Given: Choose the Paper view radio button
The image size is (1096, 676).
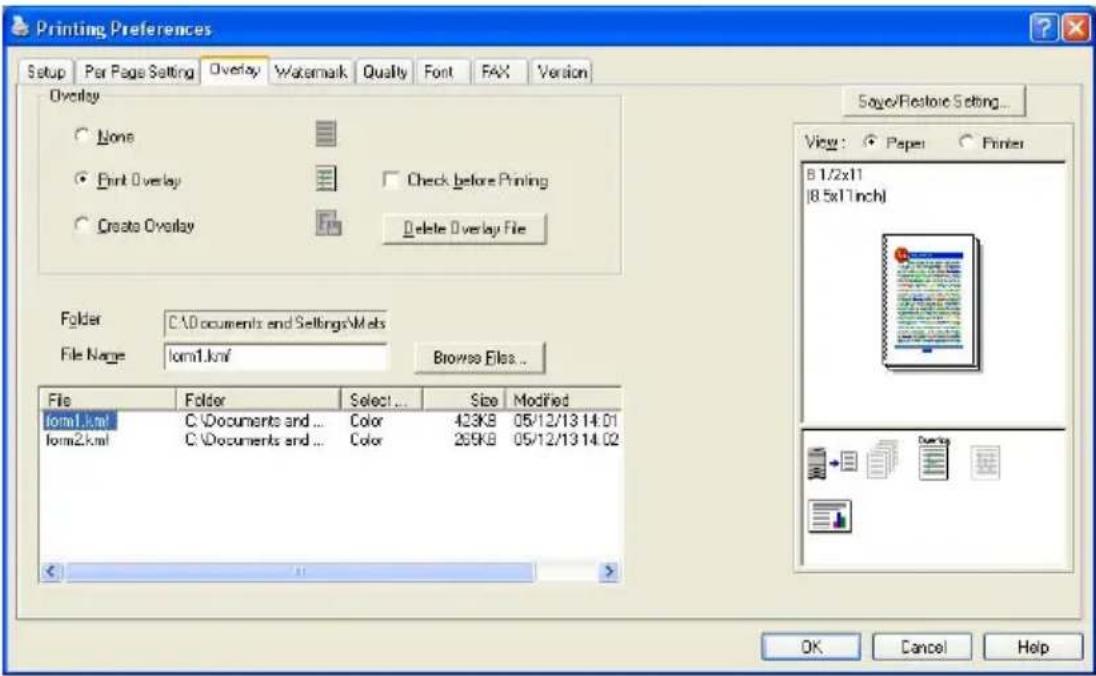Looking at the screenshot, I should point(870,142).
